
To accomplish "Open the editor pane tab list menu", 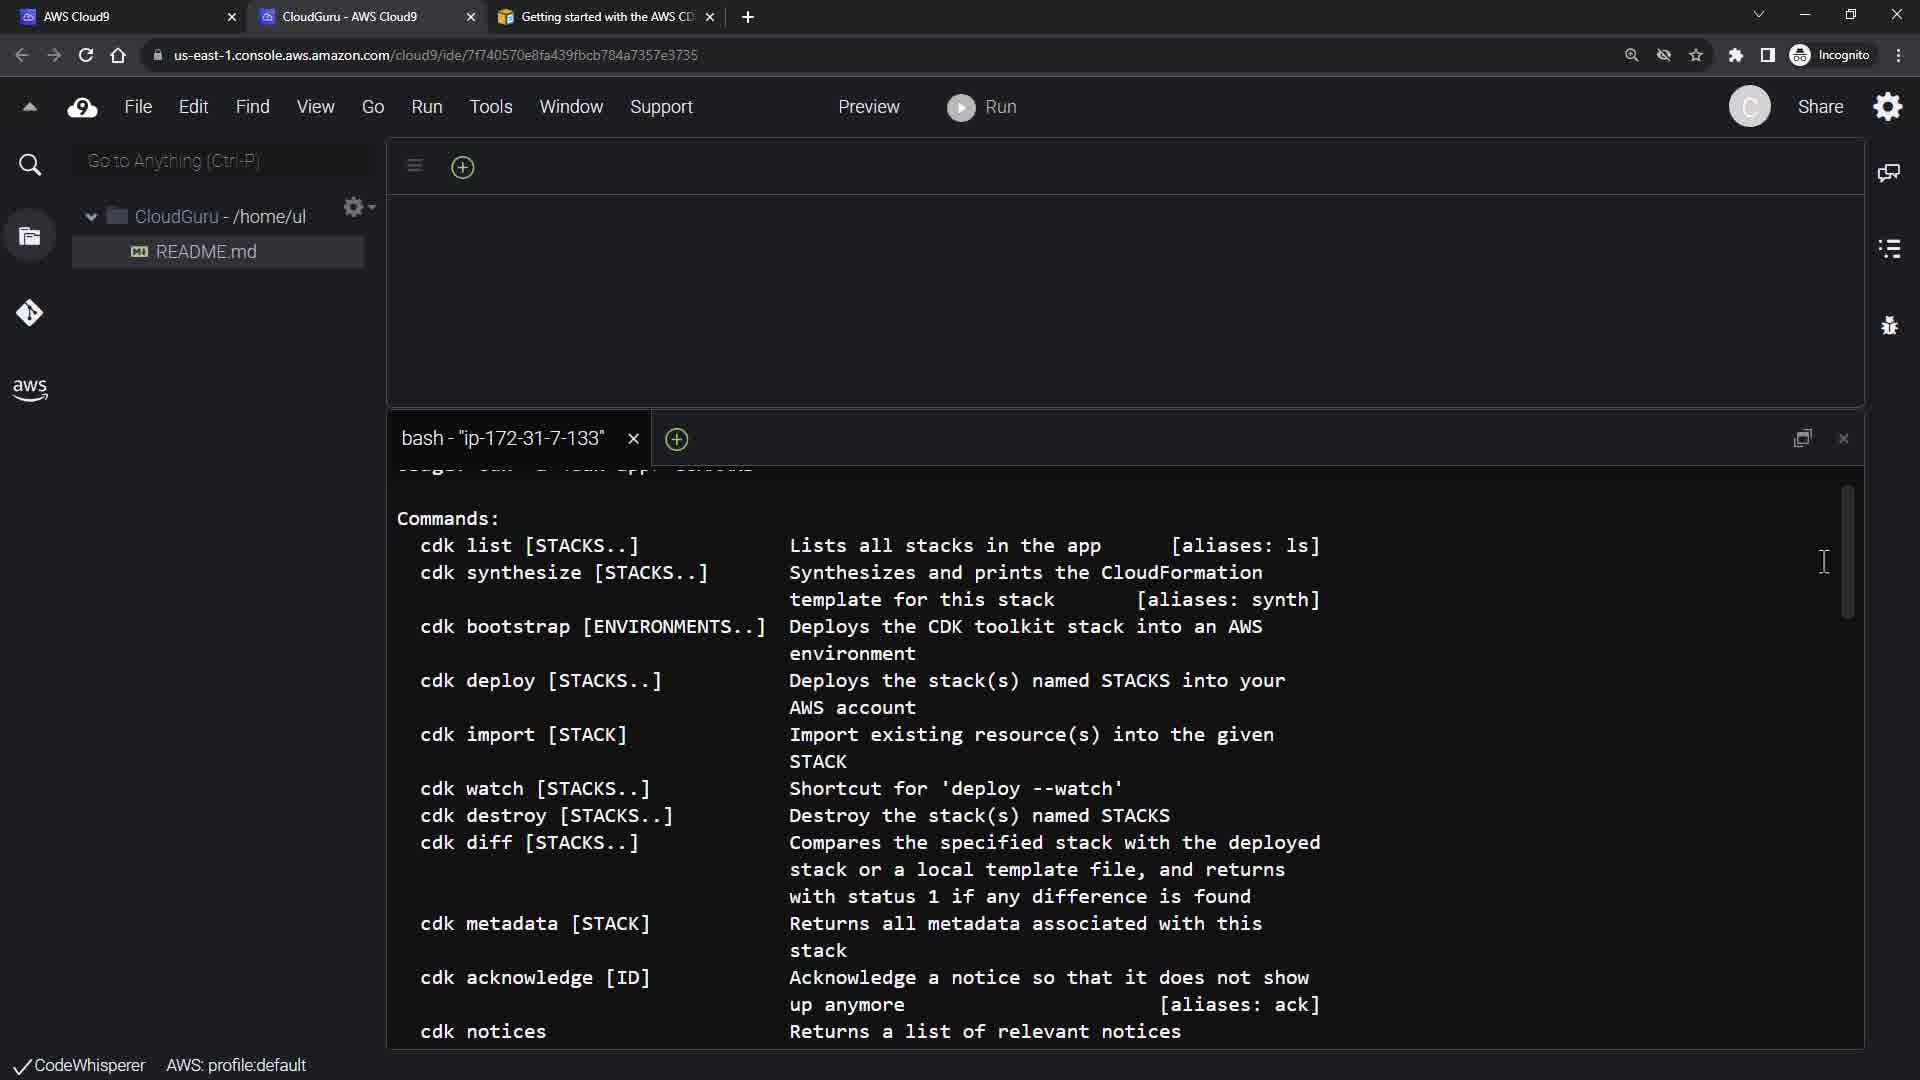I will (415, 166).
